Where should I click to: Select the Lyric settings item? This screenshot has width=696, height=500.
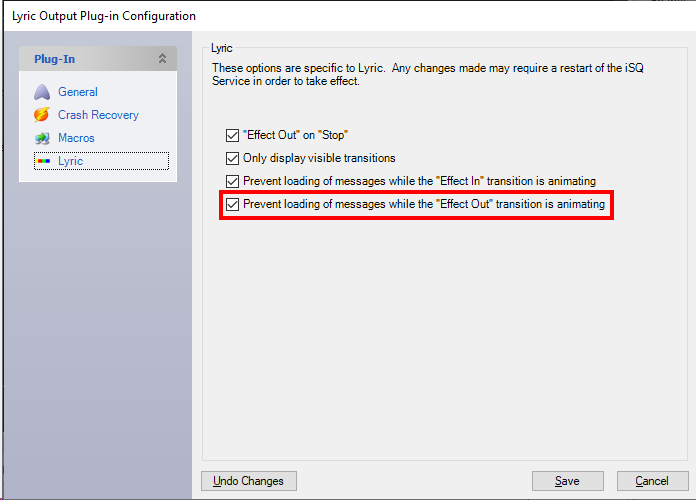pyautogui.click(x=71, y=161)
